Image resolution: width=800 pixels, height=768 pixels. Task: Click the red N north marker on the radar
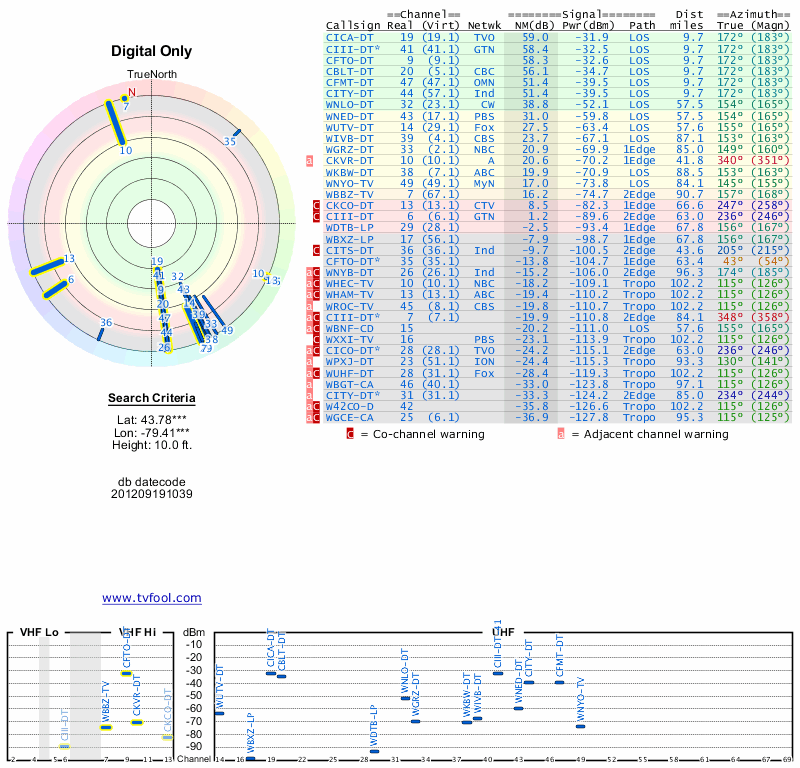coord(129,93)
